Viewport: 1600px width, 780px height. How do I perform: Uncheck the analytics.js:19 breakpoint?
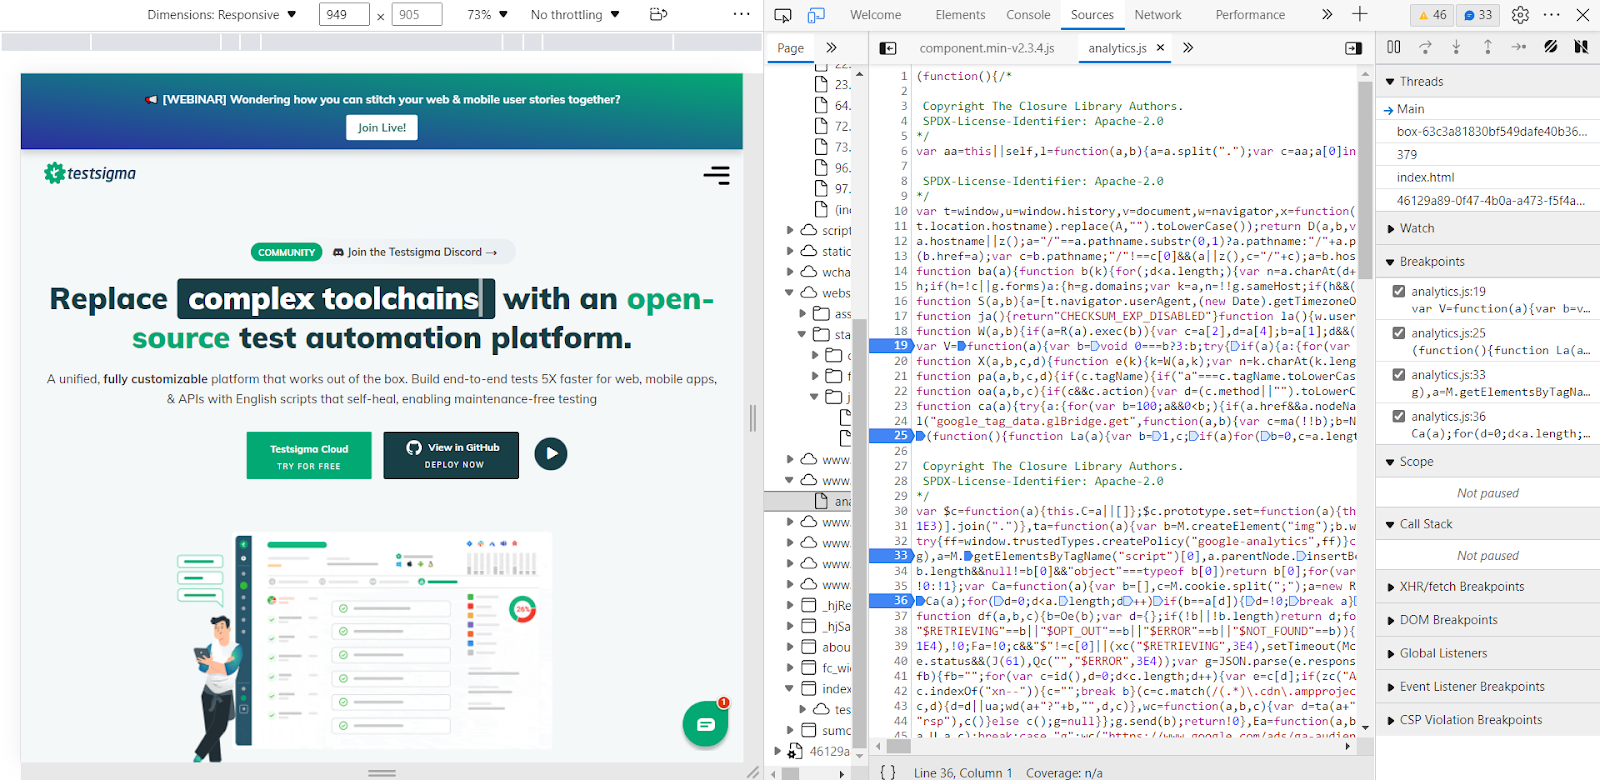pyautogui.click(x=1399, y=292)
